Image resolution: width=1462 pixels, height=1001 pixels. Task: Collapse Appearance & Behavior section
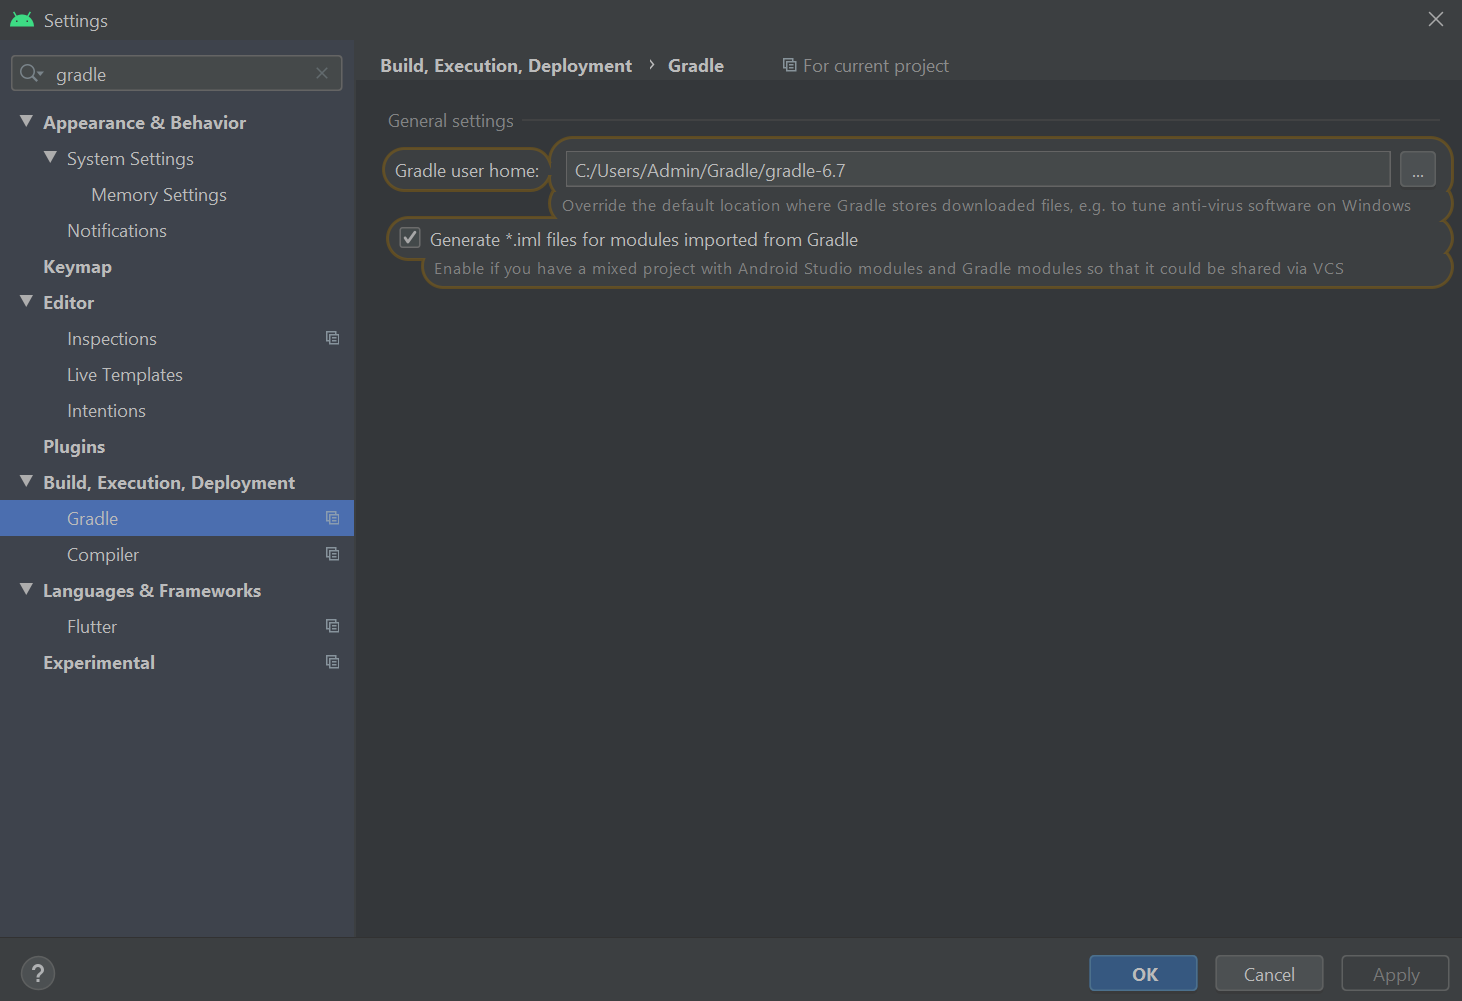(x=27, y=121)
